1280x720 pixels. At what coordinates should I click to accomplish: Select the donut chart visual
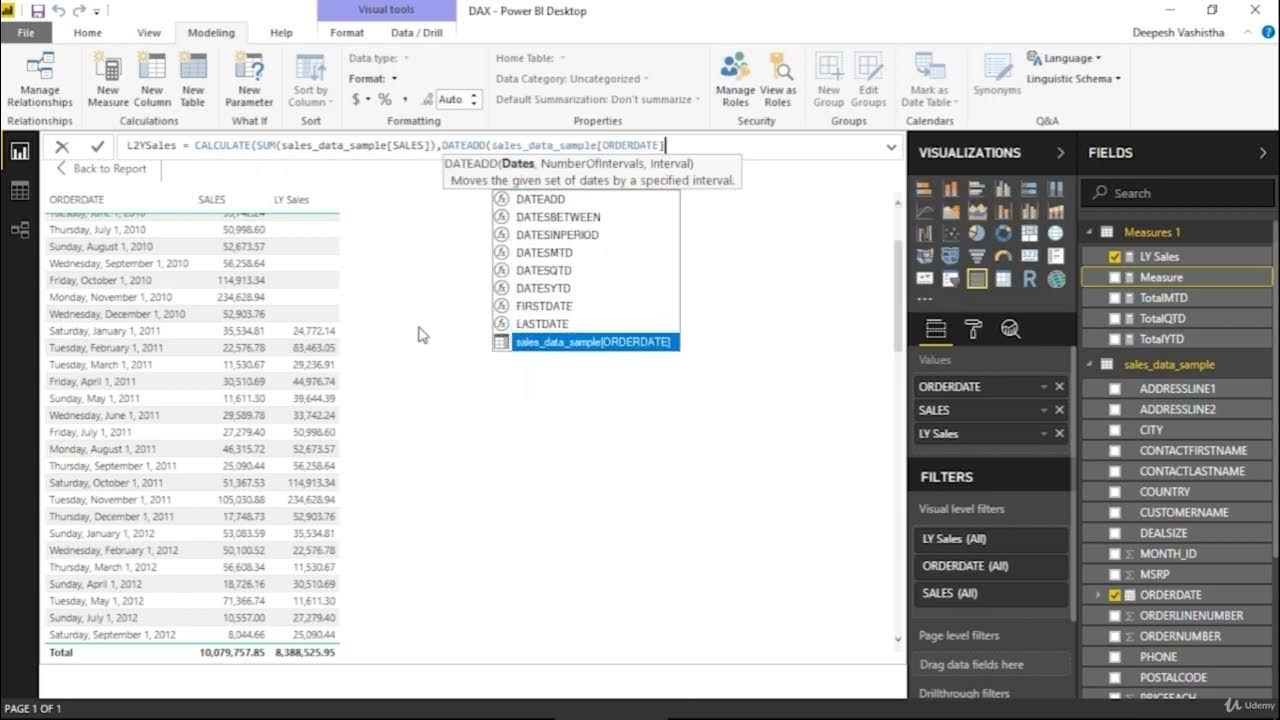click(1003, 233)
